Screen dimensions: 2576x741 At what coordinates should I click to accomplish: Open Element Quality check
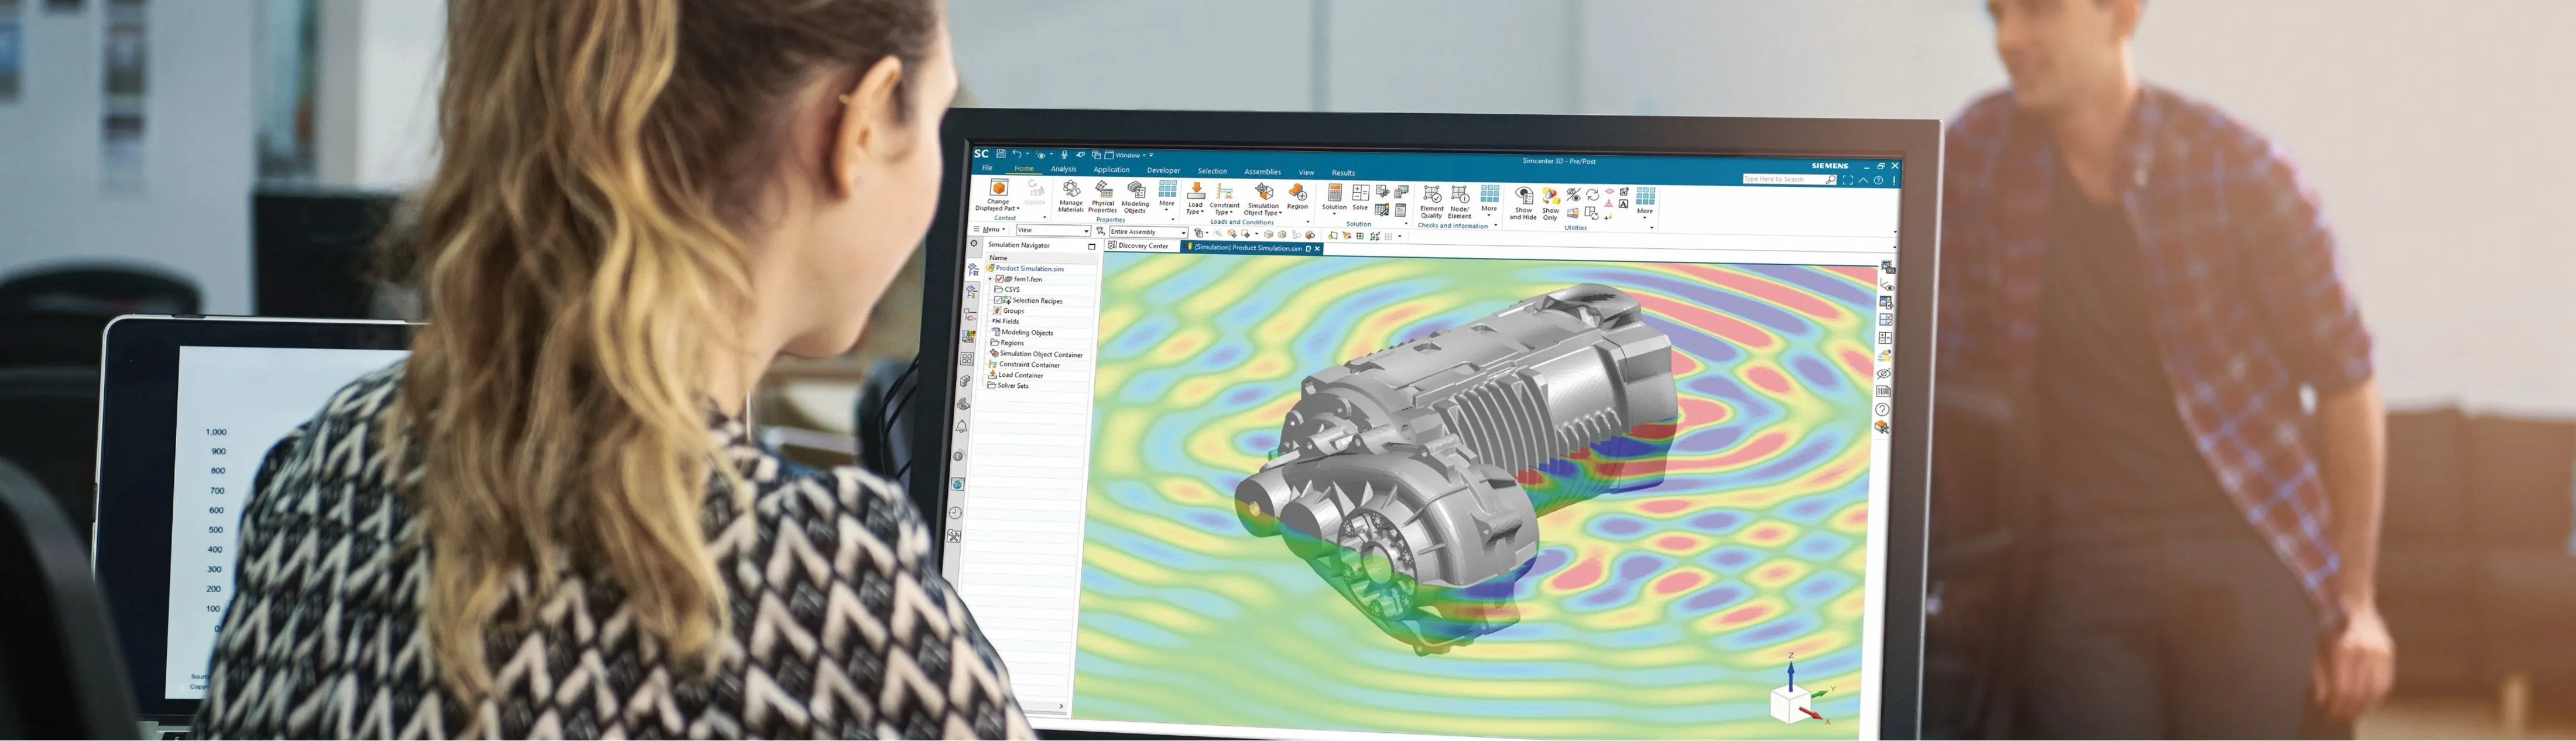[1431, 195]
